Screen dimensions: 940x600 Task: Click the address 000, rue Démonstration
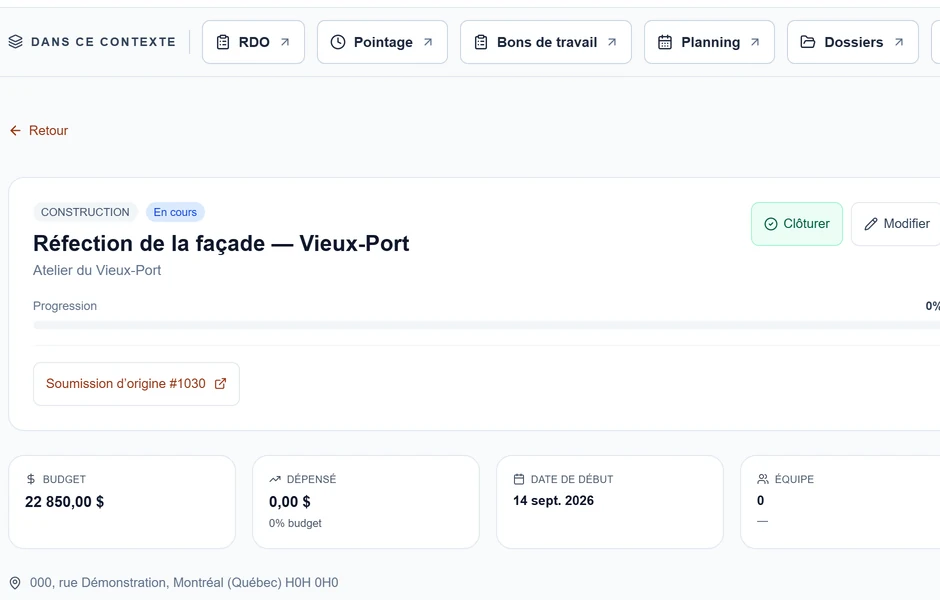184,583
